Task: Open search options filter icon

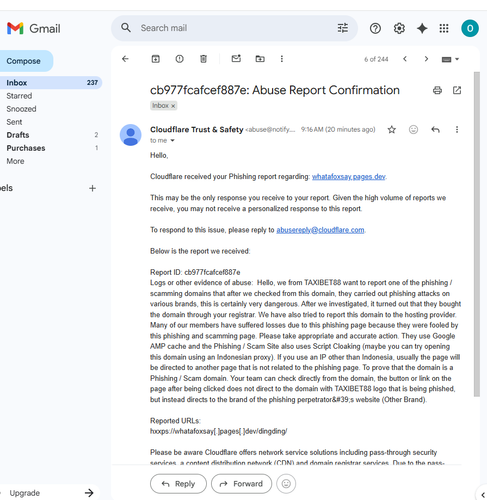Action: 343,28
